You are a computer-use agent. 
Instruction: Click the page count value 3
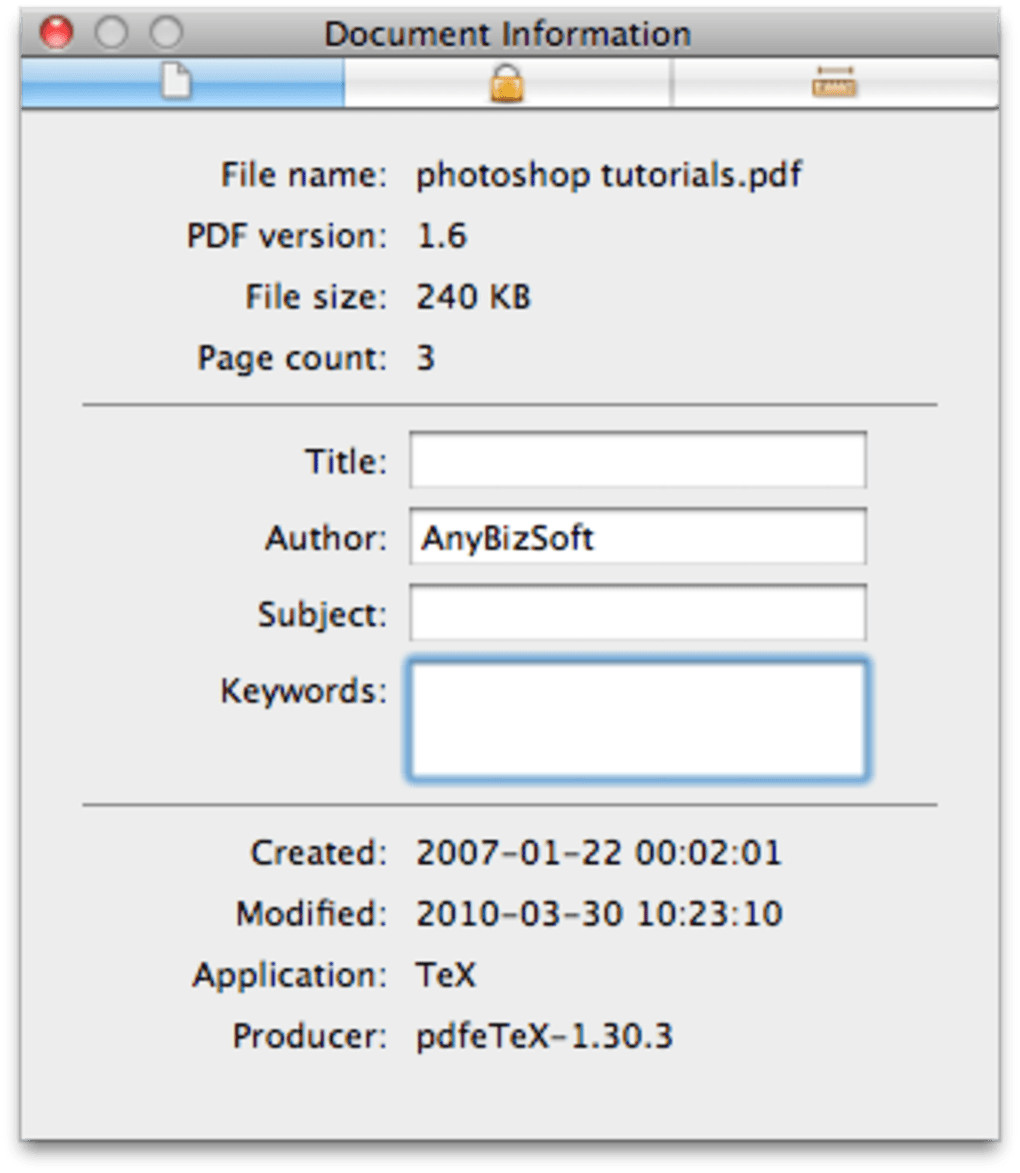pos(426,358)
